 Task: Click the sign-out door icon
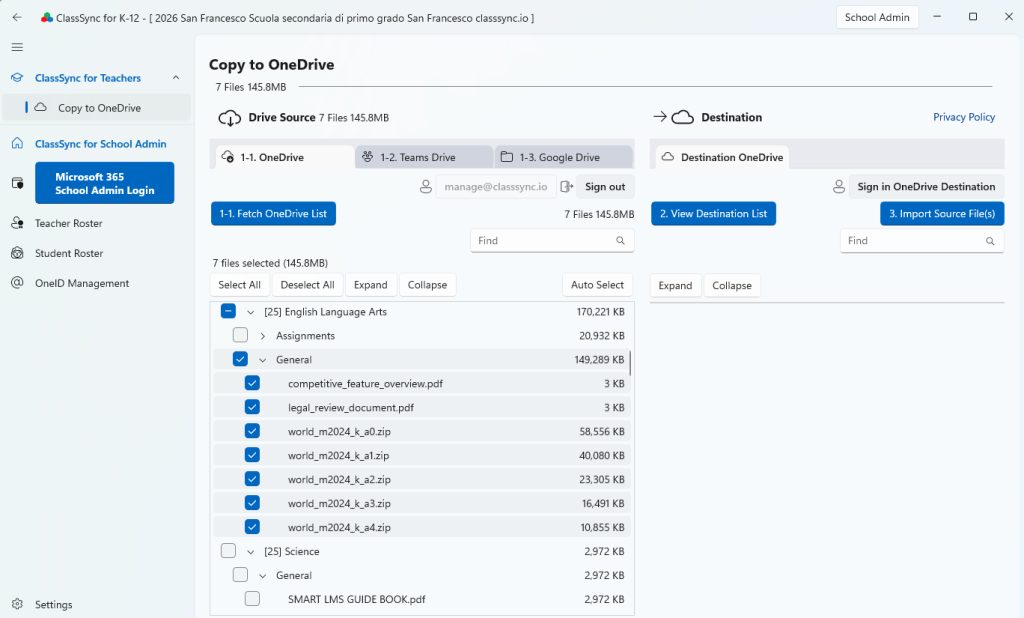(x=566, y=186)
